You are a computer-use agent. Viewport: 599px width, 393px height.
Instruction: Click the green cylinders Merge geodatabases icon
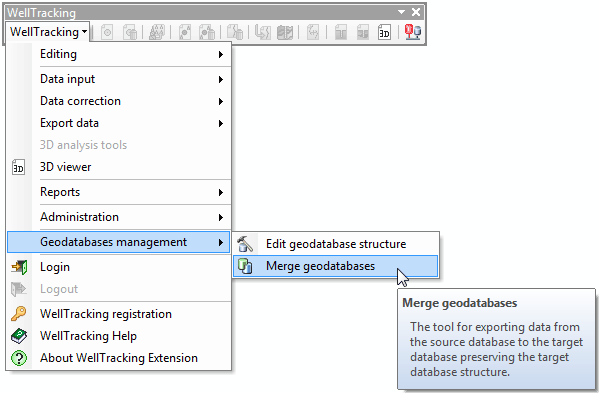(245, 266)
